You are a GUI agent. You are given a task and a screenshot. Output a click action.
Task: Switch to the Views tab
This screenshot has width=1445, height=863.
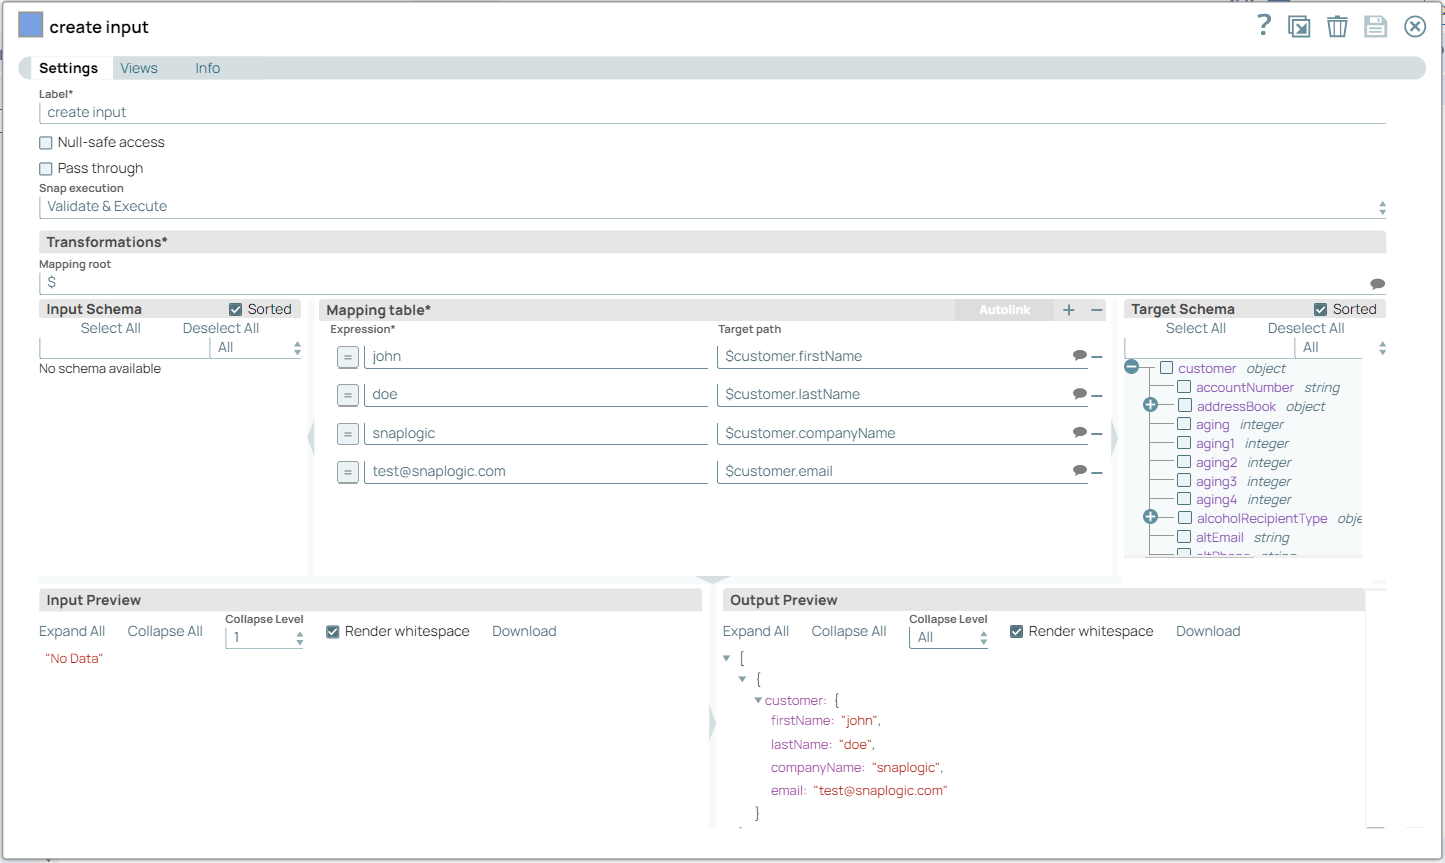[x=139, y=67]
